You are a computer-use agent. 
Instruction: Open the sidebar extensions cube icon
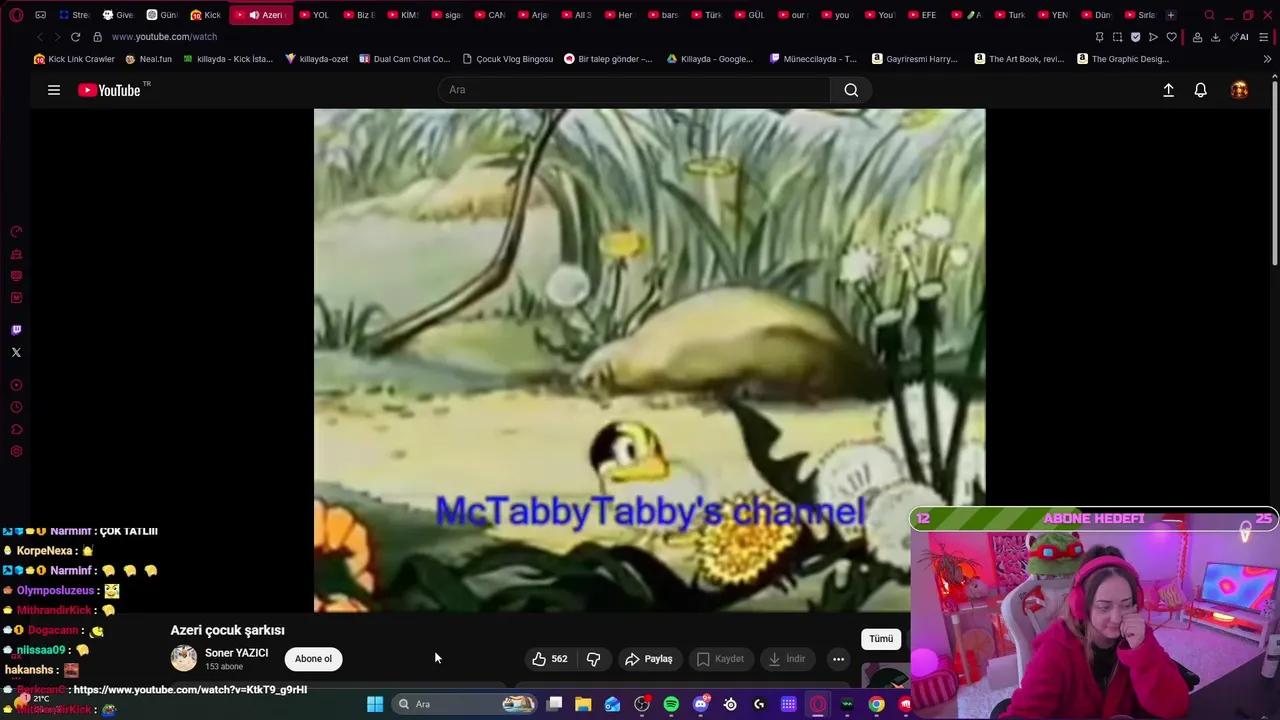[16, 429]
